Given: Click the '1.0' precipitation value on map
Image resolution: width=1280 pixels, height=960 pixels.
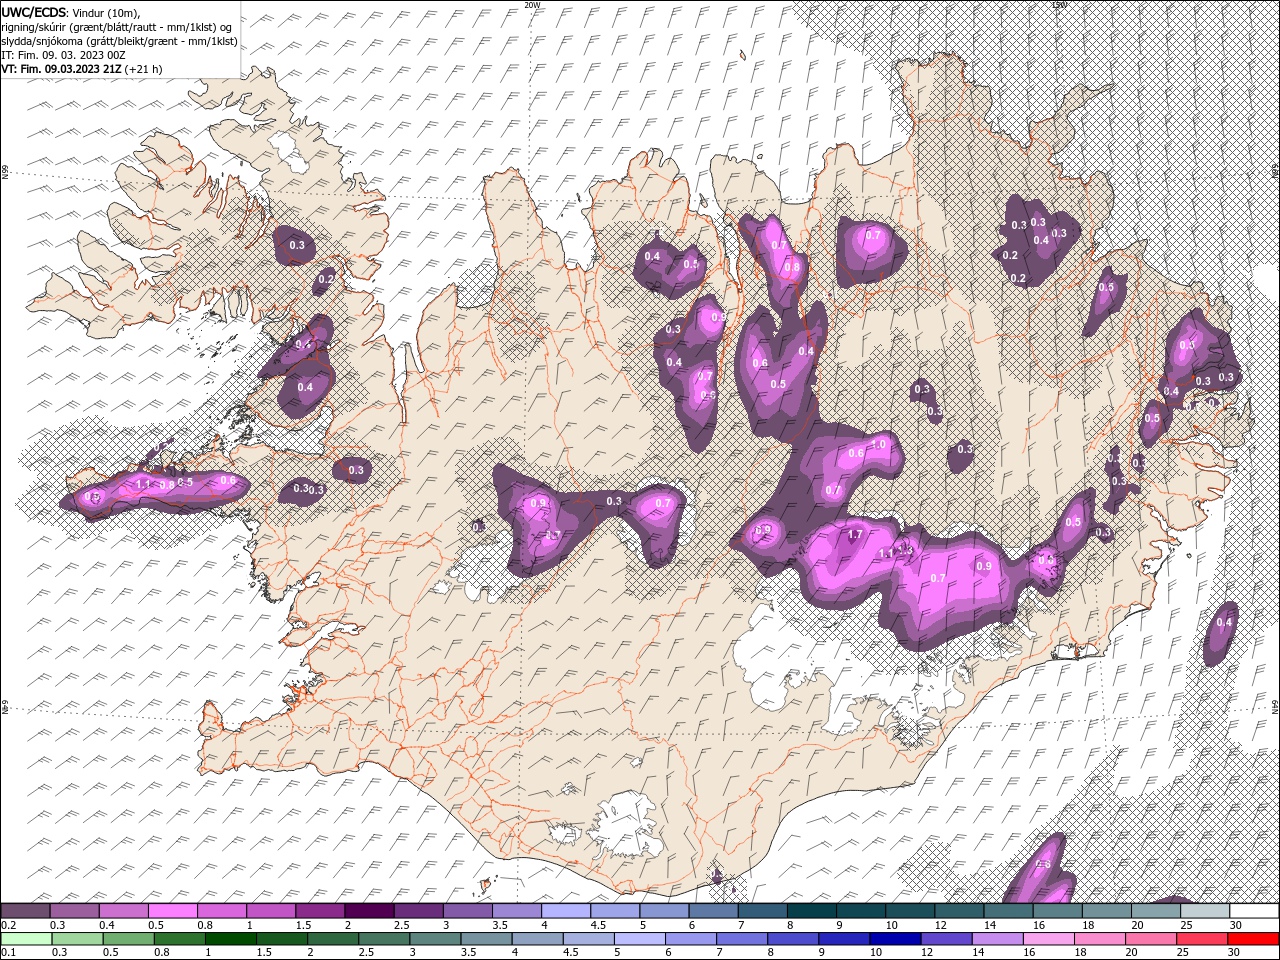Looking at the screenshot, I should point(879,445).
